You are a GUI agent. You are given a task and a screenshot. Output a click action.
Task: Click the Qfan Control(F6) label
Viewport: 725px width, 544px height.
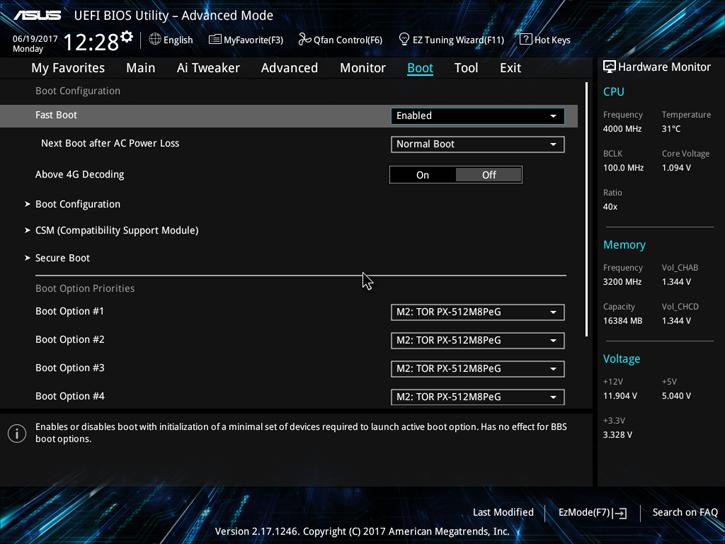348,40
